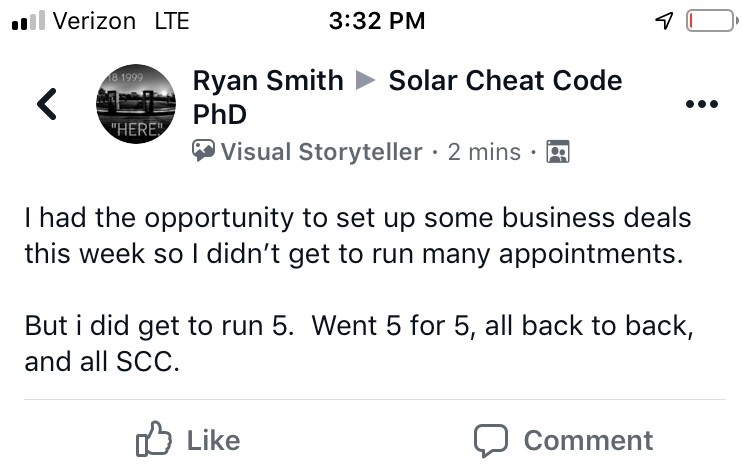Image resolution: width=742 pixels, height=476 pixels.
Task: Tap the Verizon carrier label
Action: click(x=94, y=21)
